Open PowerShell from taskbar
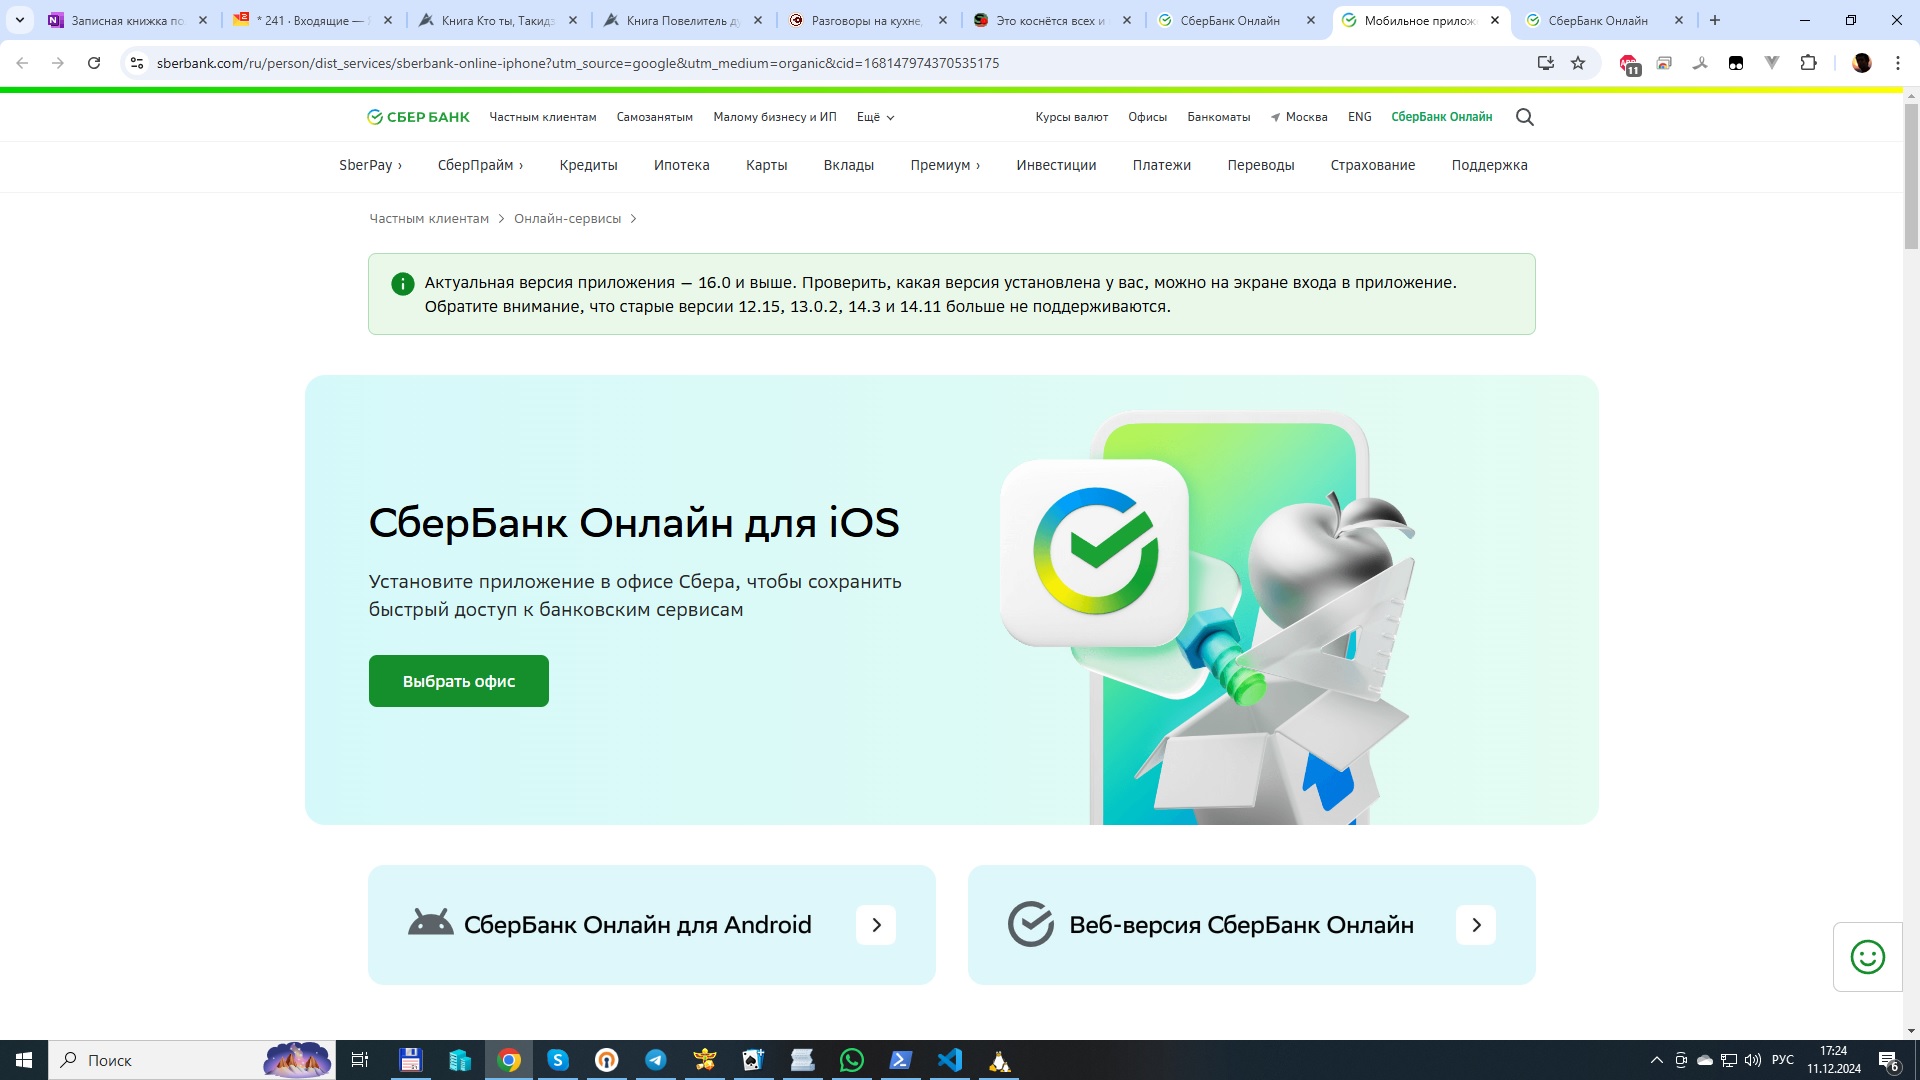The width and height of the screenshot is (1920, 1080). tap(901, 1060)
